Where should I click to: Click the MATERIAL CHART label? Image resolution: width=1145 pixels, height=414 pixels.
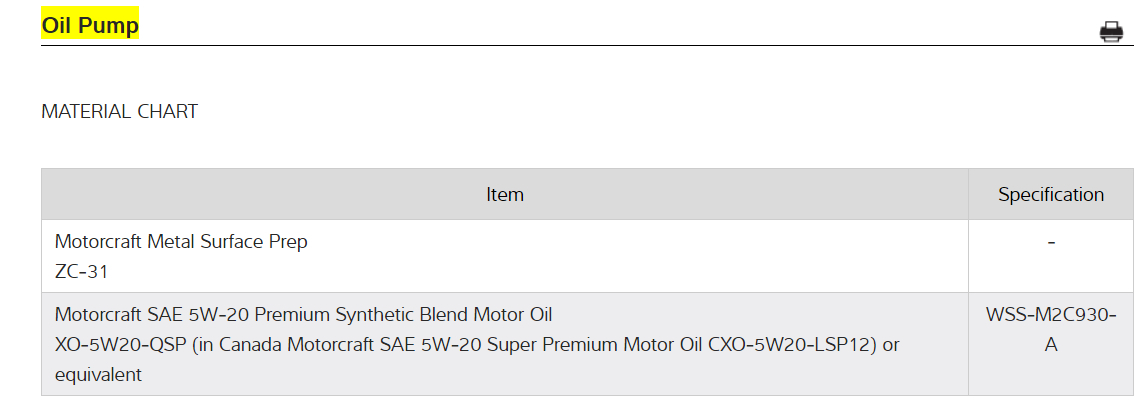(119, 111)
